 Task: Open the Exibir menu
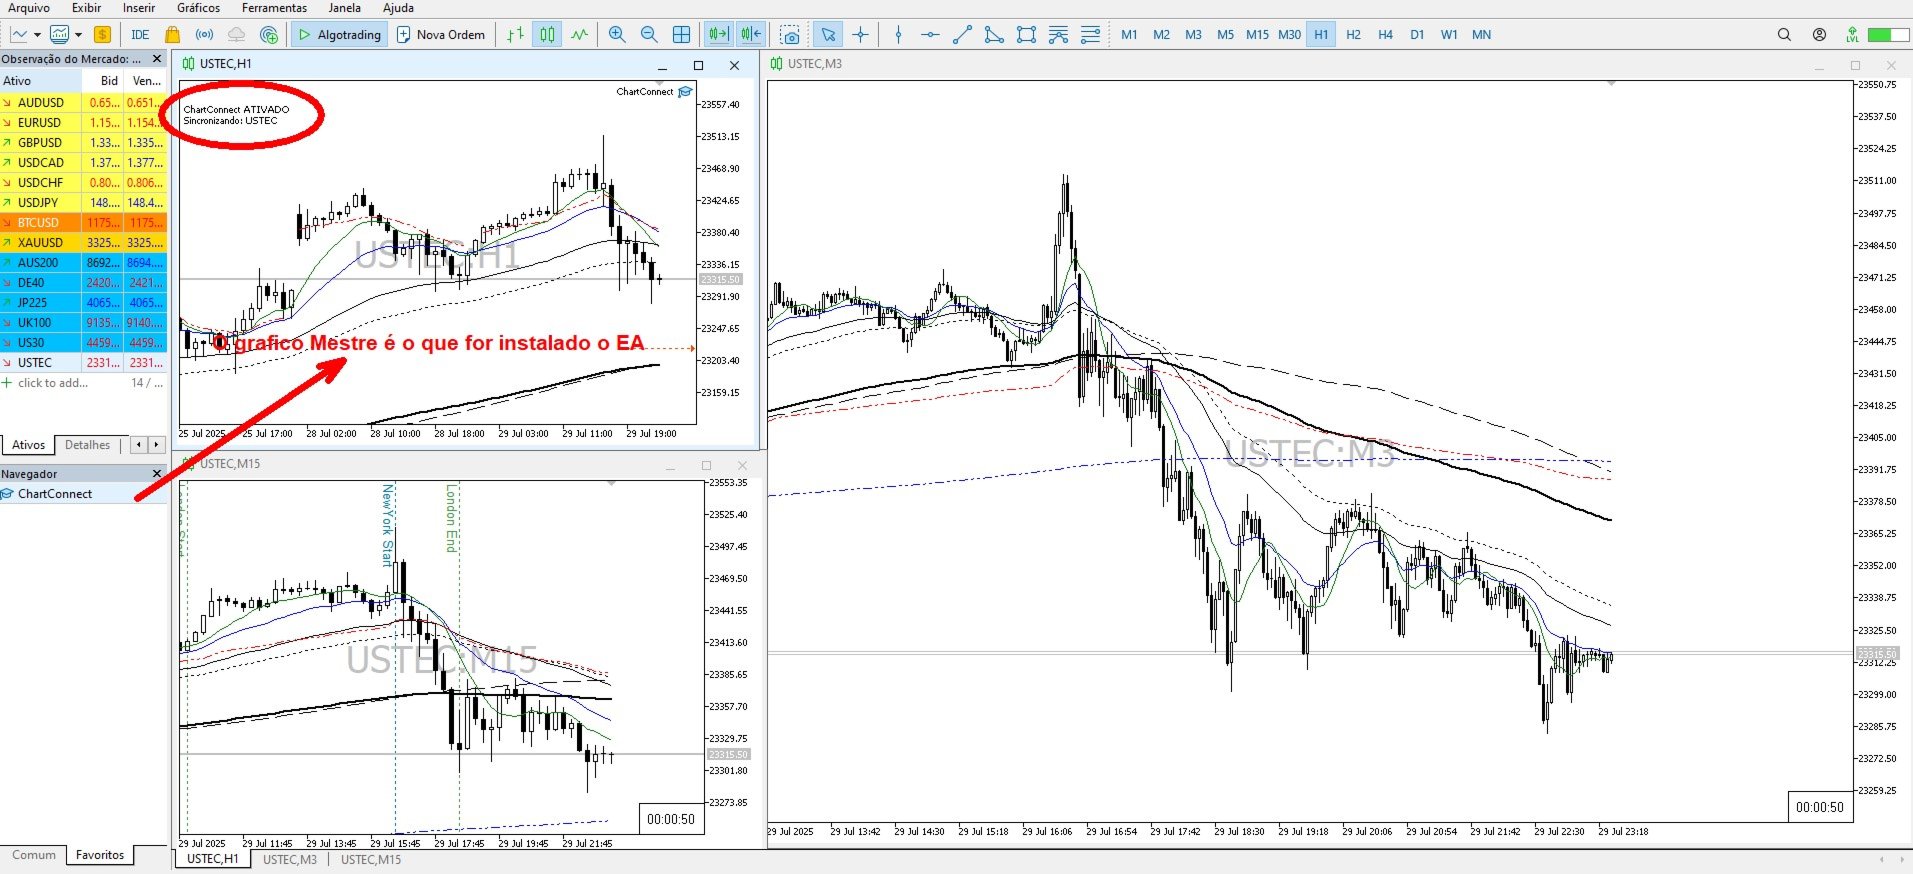(x=86, y=8)
